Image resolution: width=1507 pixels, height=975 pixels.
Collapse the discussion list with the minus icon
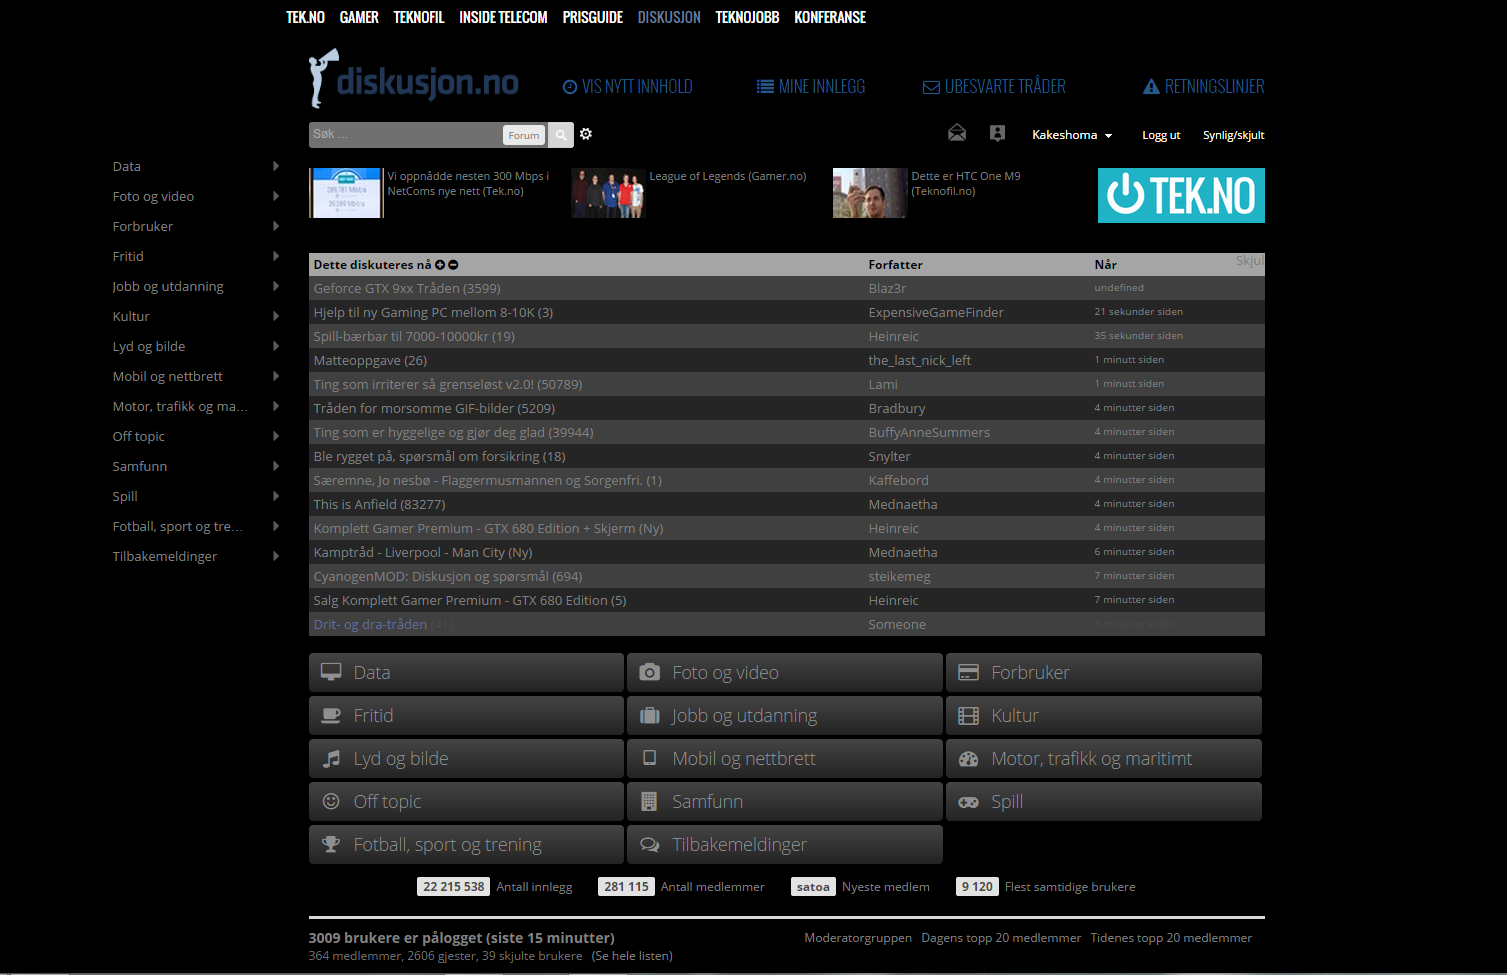pyautogui.click(x=452, y=264)
